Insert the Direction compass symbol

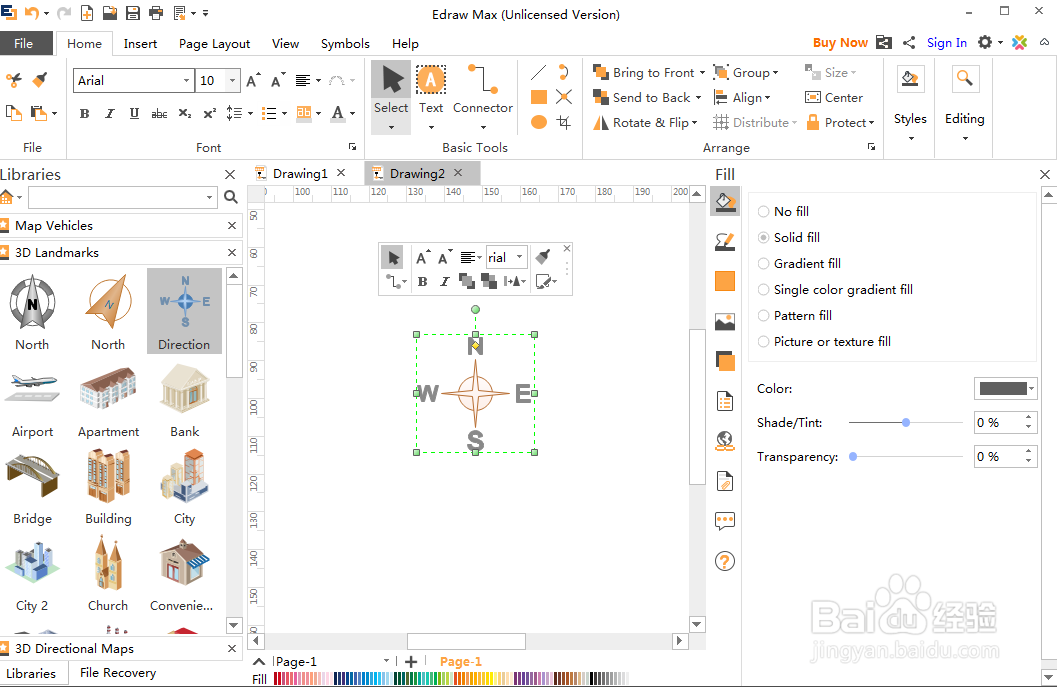click(x=185, y=311)
